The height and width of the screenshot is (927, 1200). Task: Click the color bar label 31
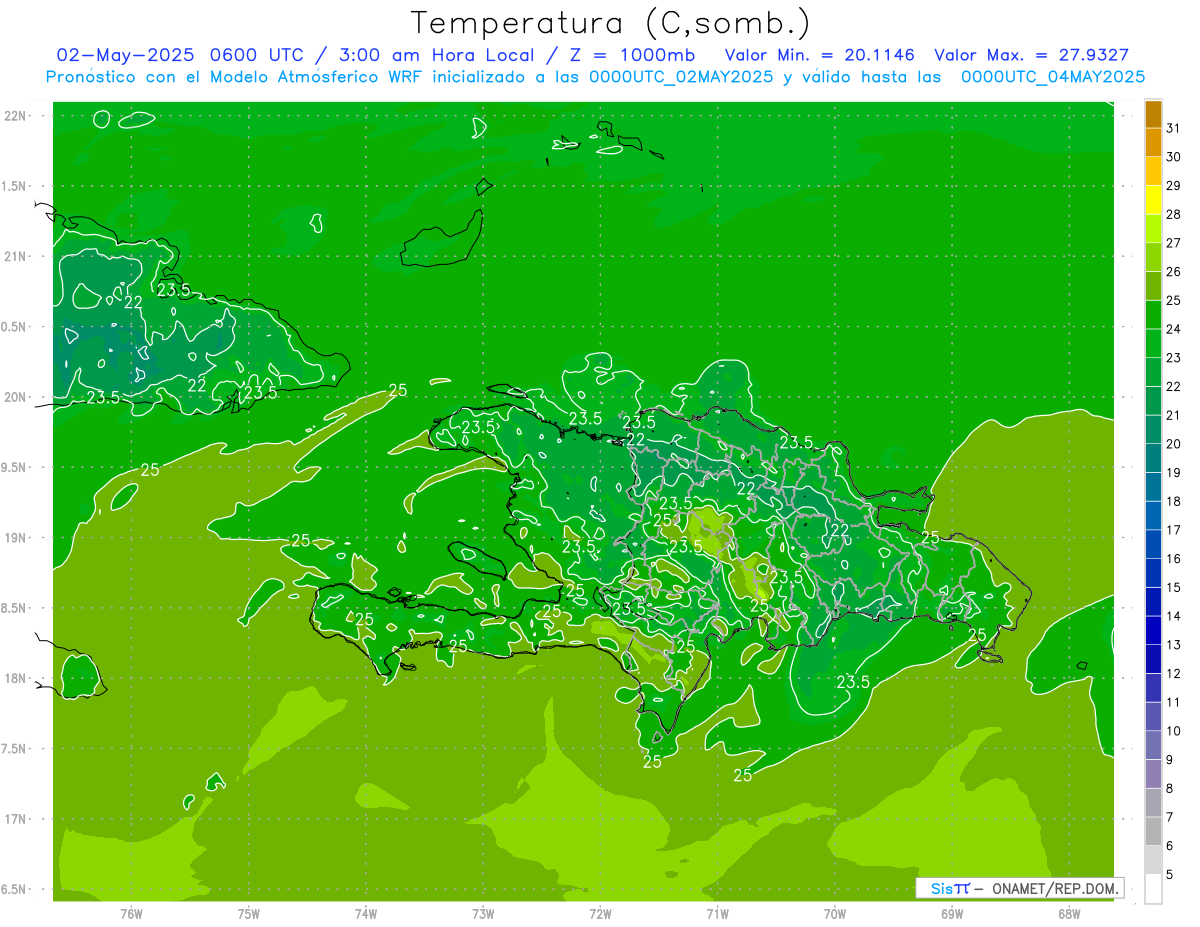[1174, 127]
